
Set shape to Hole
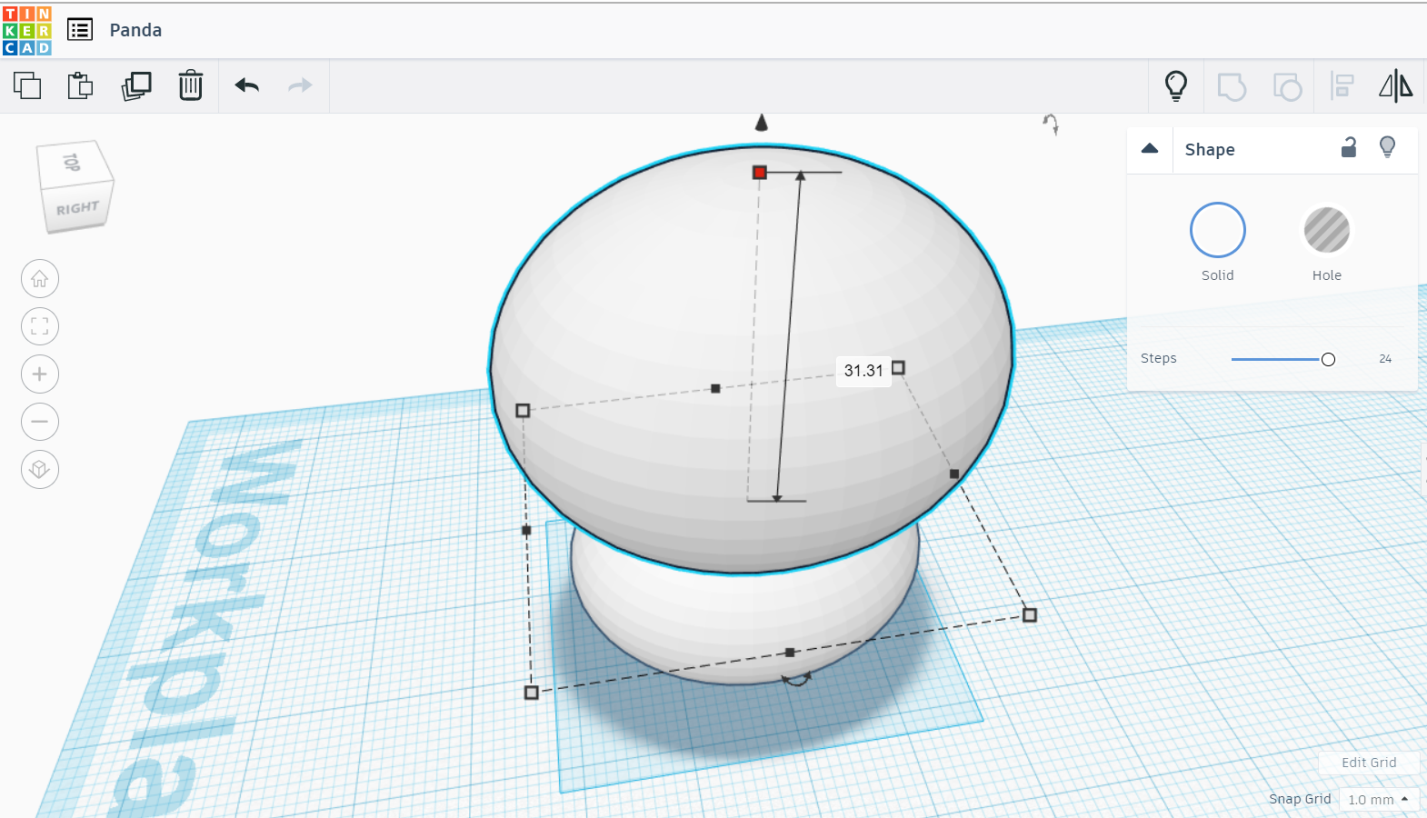point(1327,230)
